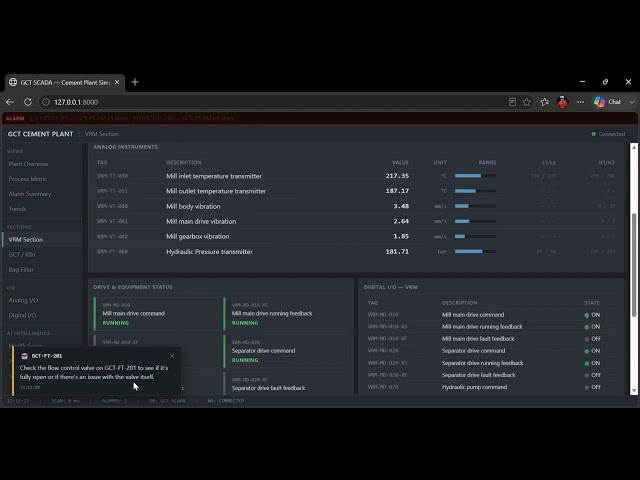
Task: View site information icon in address bar
Action: click(46, 102)
